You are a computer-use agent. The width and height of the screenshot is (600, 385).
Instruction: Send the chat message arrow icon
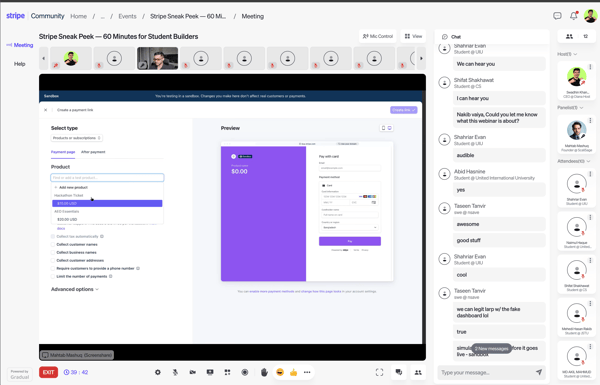(539, 372)
